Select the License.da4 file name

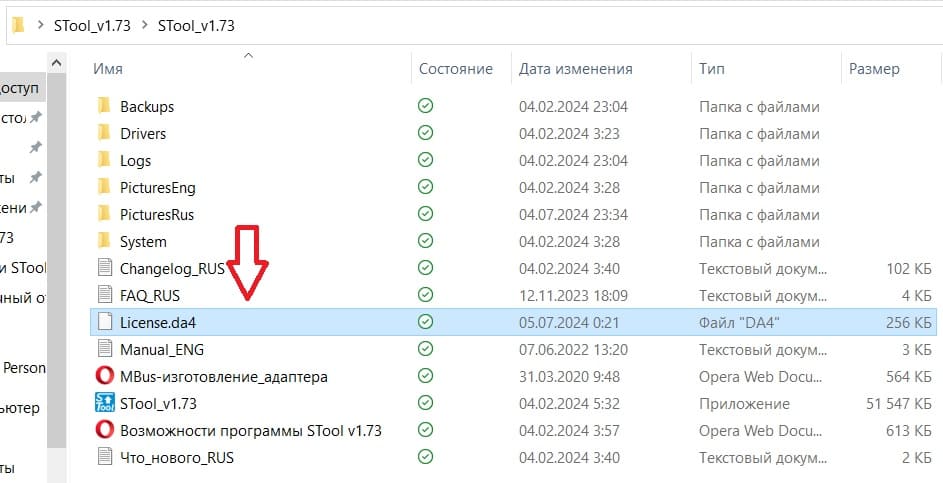coord(158,322)
